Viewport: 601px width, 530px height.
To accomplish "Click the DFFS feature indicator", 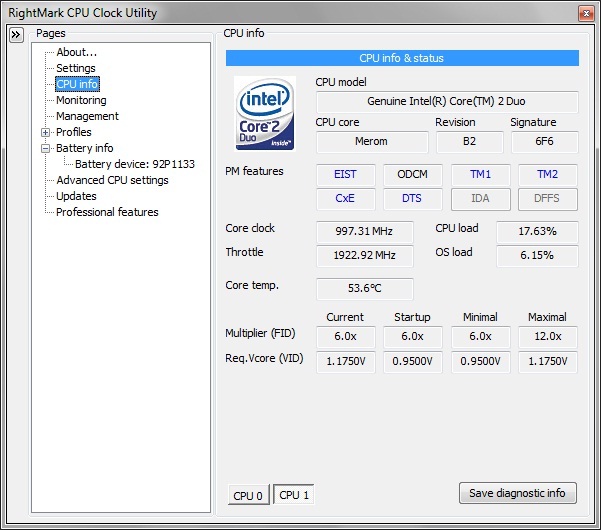I will (547, 199).
